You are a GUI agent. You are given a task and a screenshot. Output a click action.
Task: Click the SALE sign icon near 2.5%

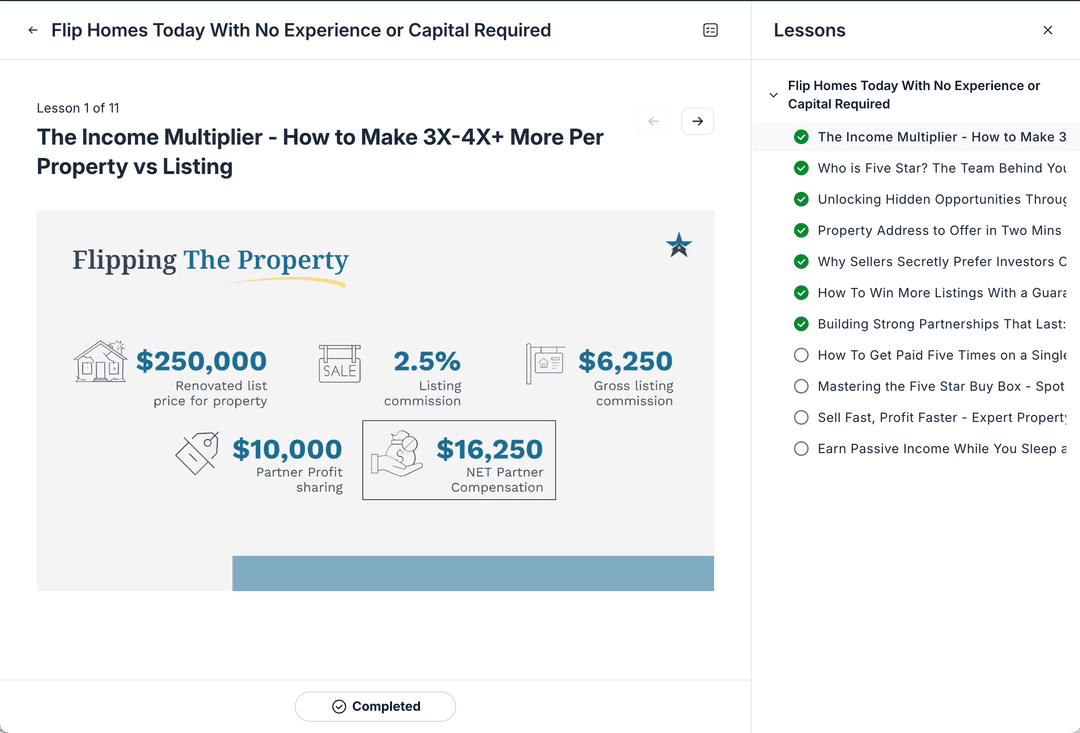pyautogui.click(x=340, y=367)
